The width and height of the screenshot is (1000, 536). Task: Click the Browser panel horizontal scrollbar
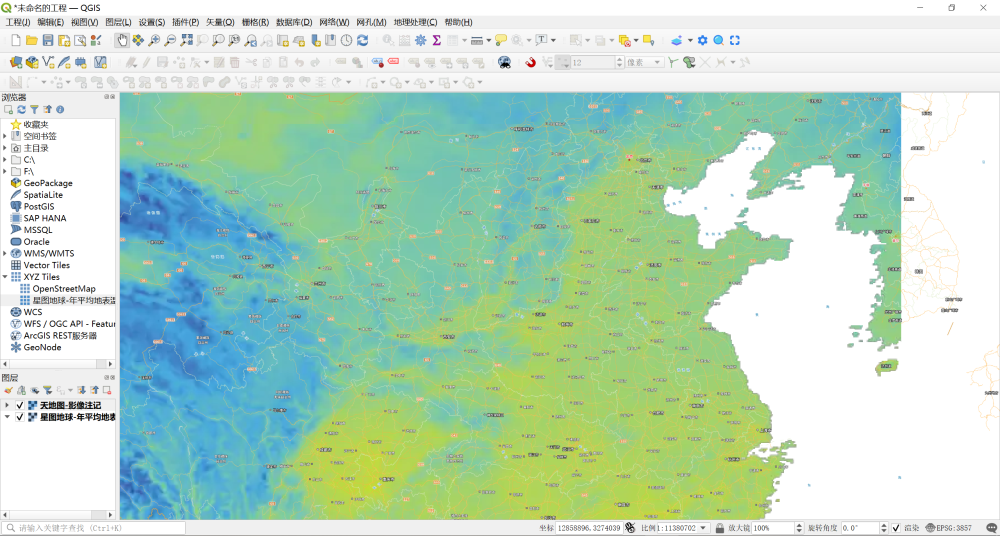click(59, 364)
